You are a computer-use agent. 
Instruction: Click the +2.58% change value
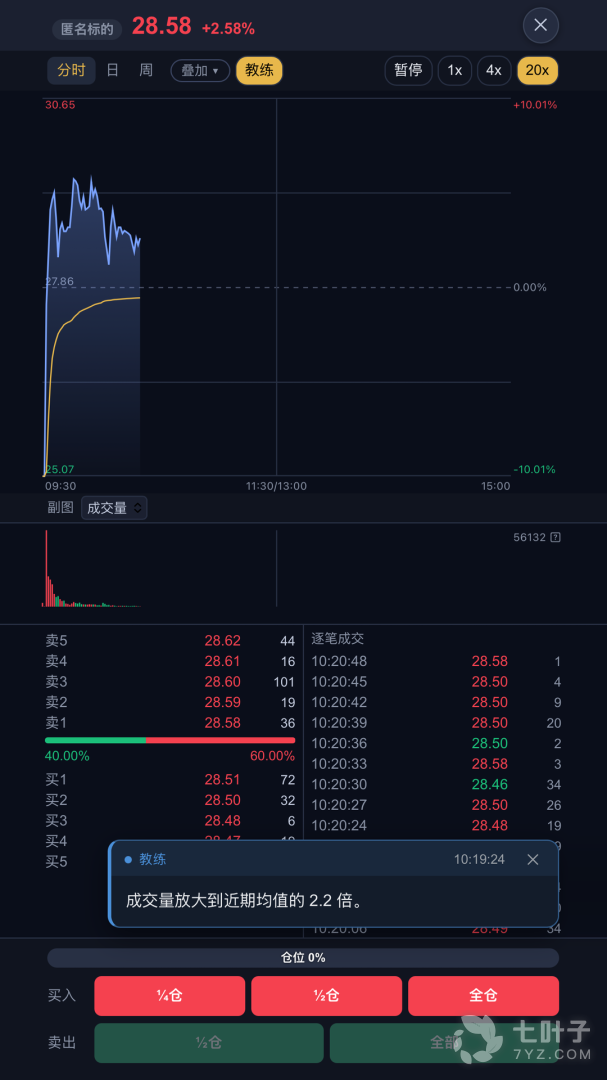tap(228, 29)
